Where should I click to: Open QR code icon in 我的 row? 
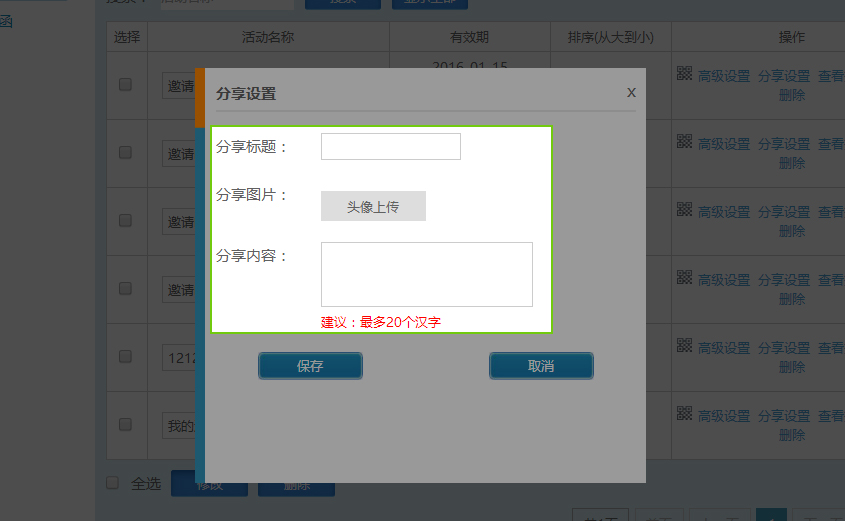[x=684, y=413]
